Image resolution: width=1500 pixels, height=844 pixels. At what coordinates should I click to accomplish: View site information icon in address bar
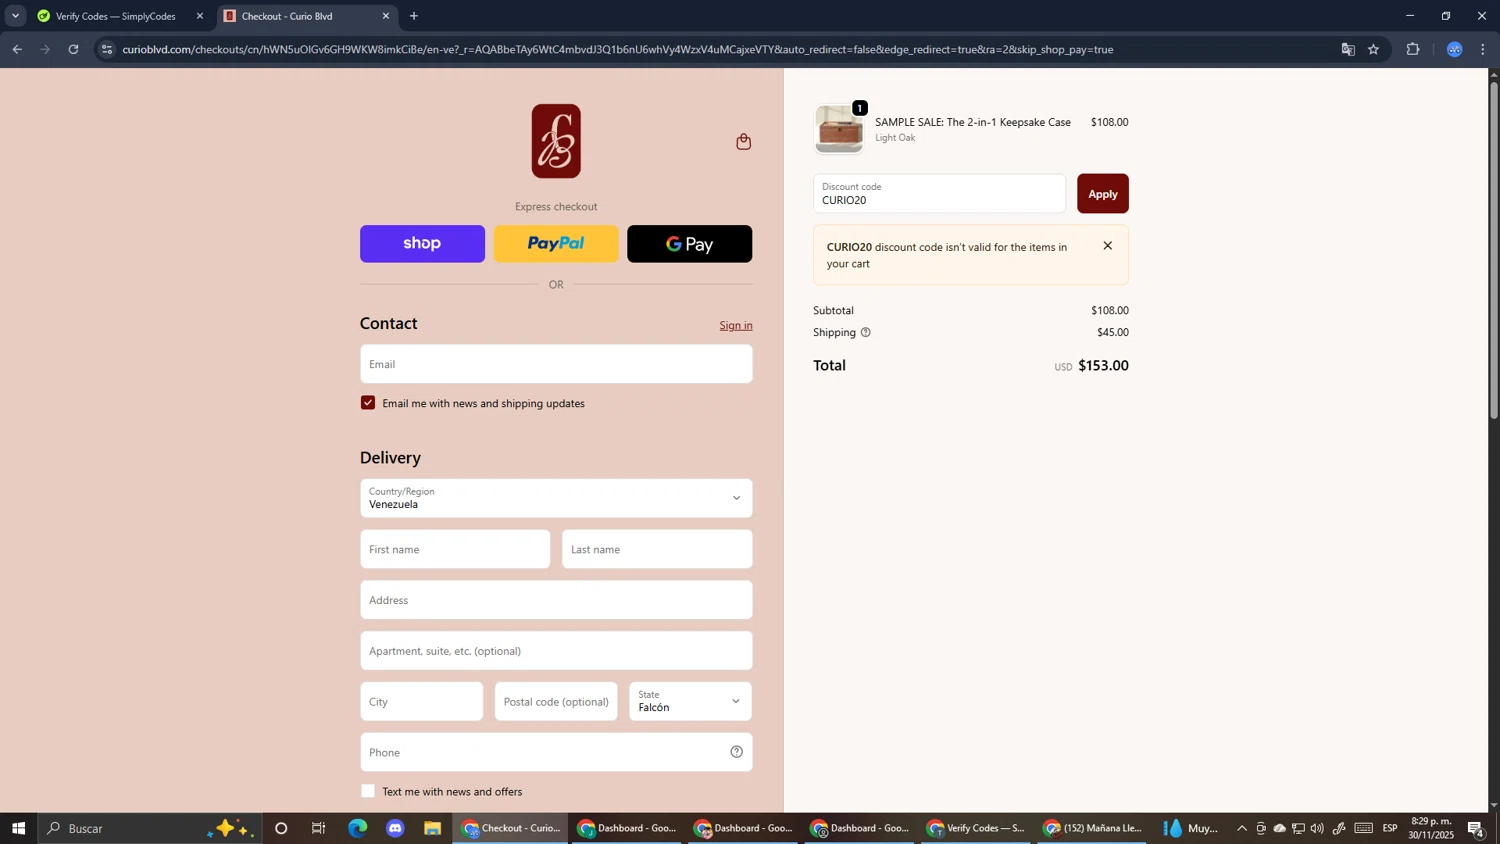108,49
